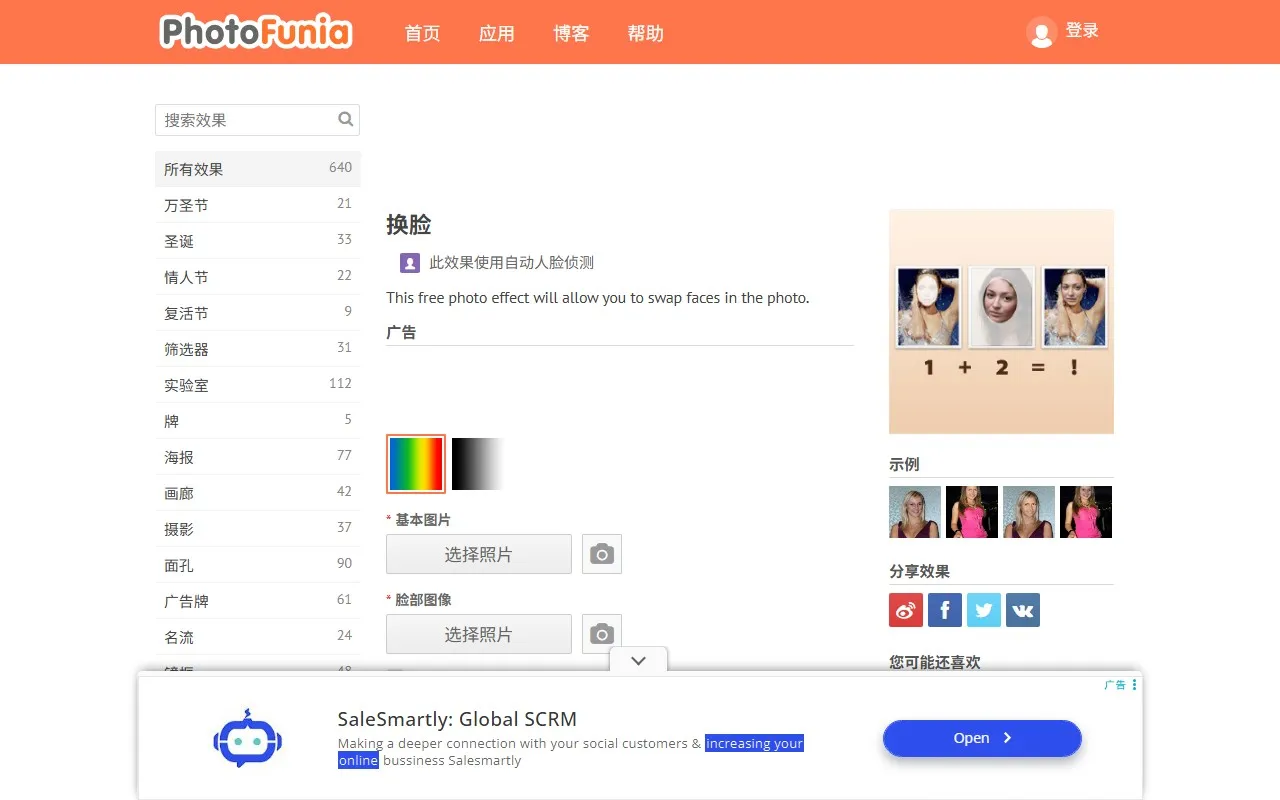The width and height of the screenshot is (1280, 800).
Task: Share the effect on Twitter
Action: coord(983,610)
